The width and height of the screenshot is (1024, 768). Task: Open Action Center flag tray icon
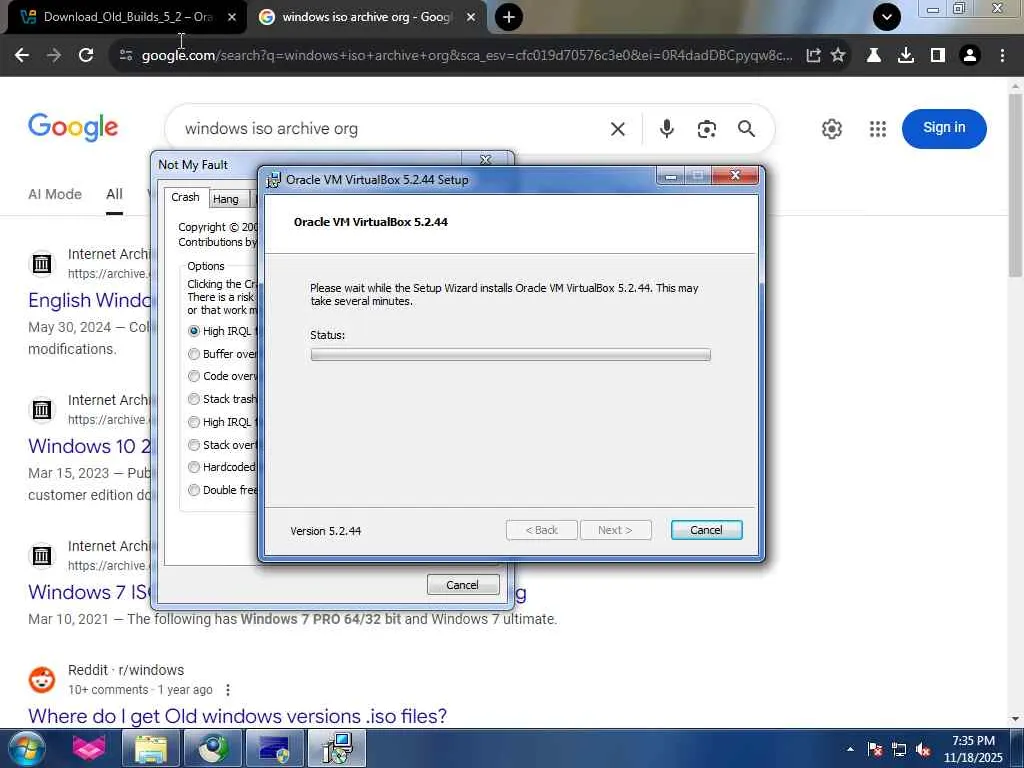point(874,749)
